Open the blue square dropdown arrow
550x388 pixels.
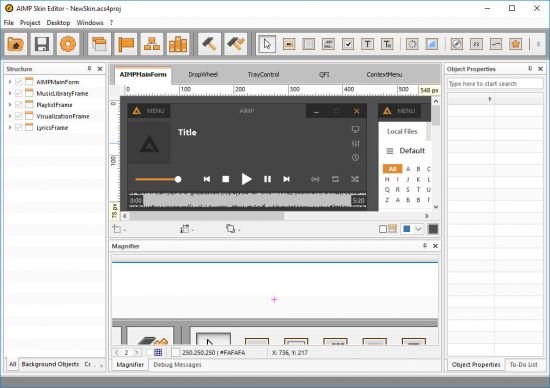pos(418,229)
